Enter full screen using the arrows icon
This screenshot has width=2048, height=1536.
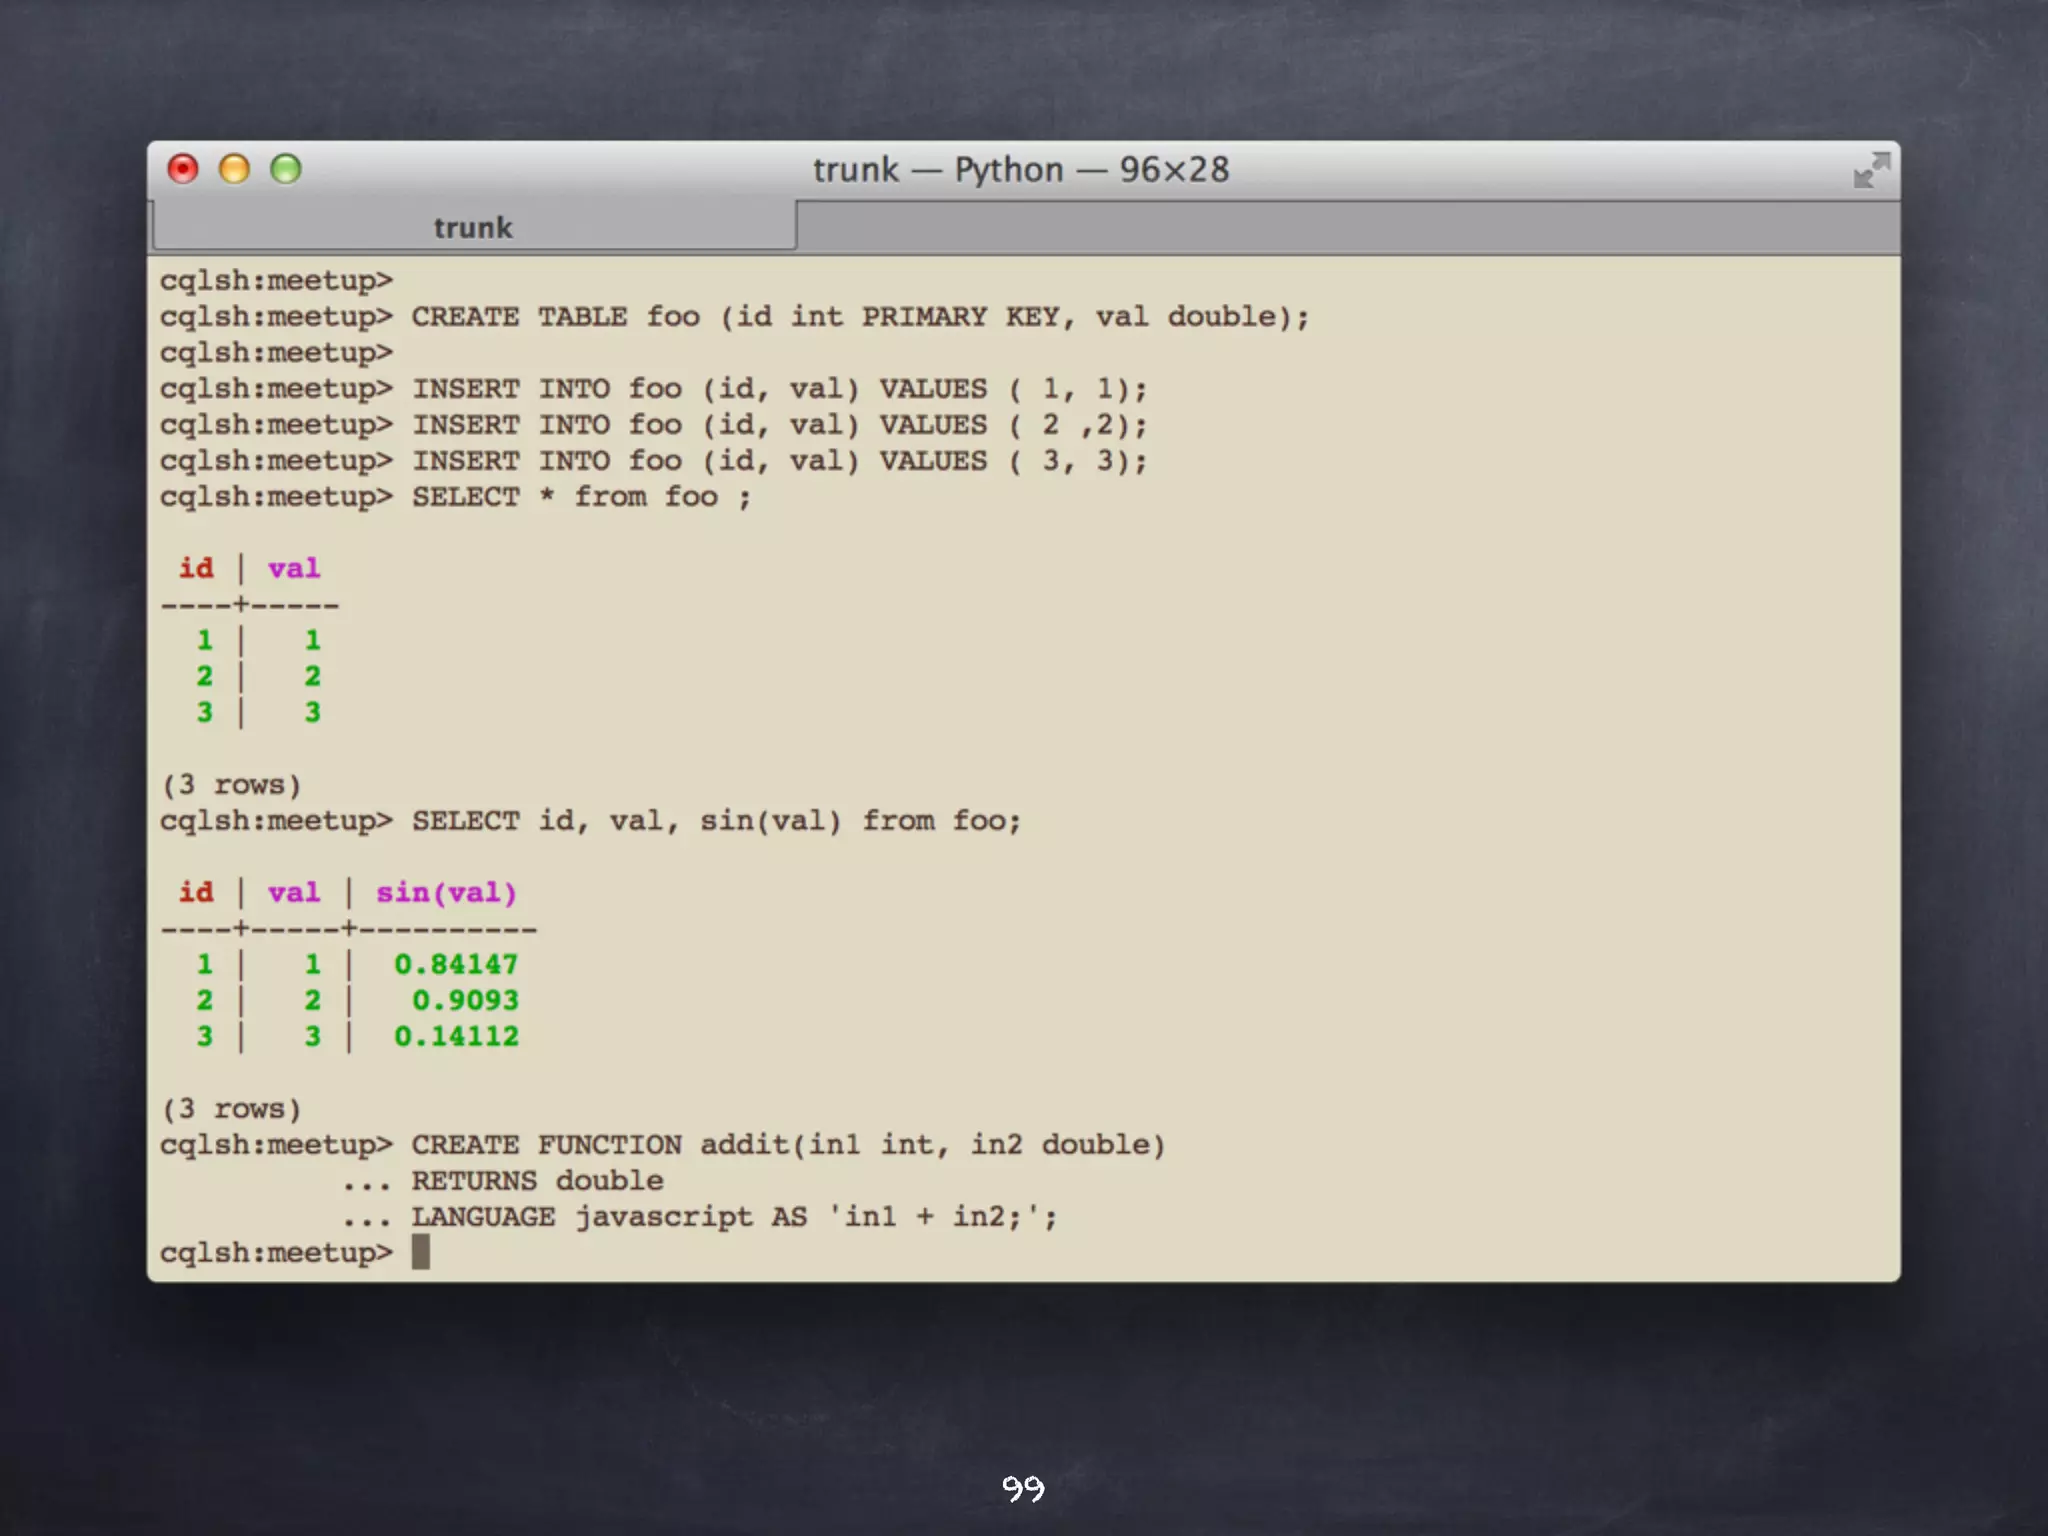1871,170
